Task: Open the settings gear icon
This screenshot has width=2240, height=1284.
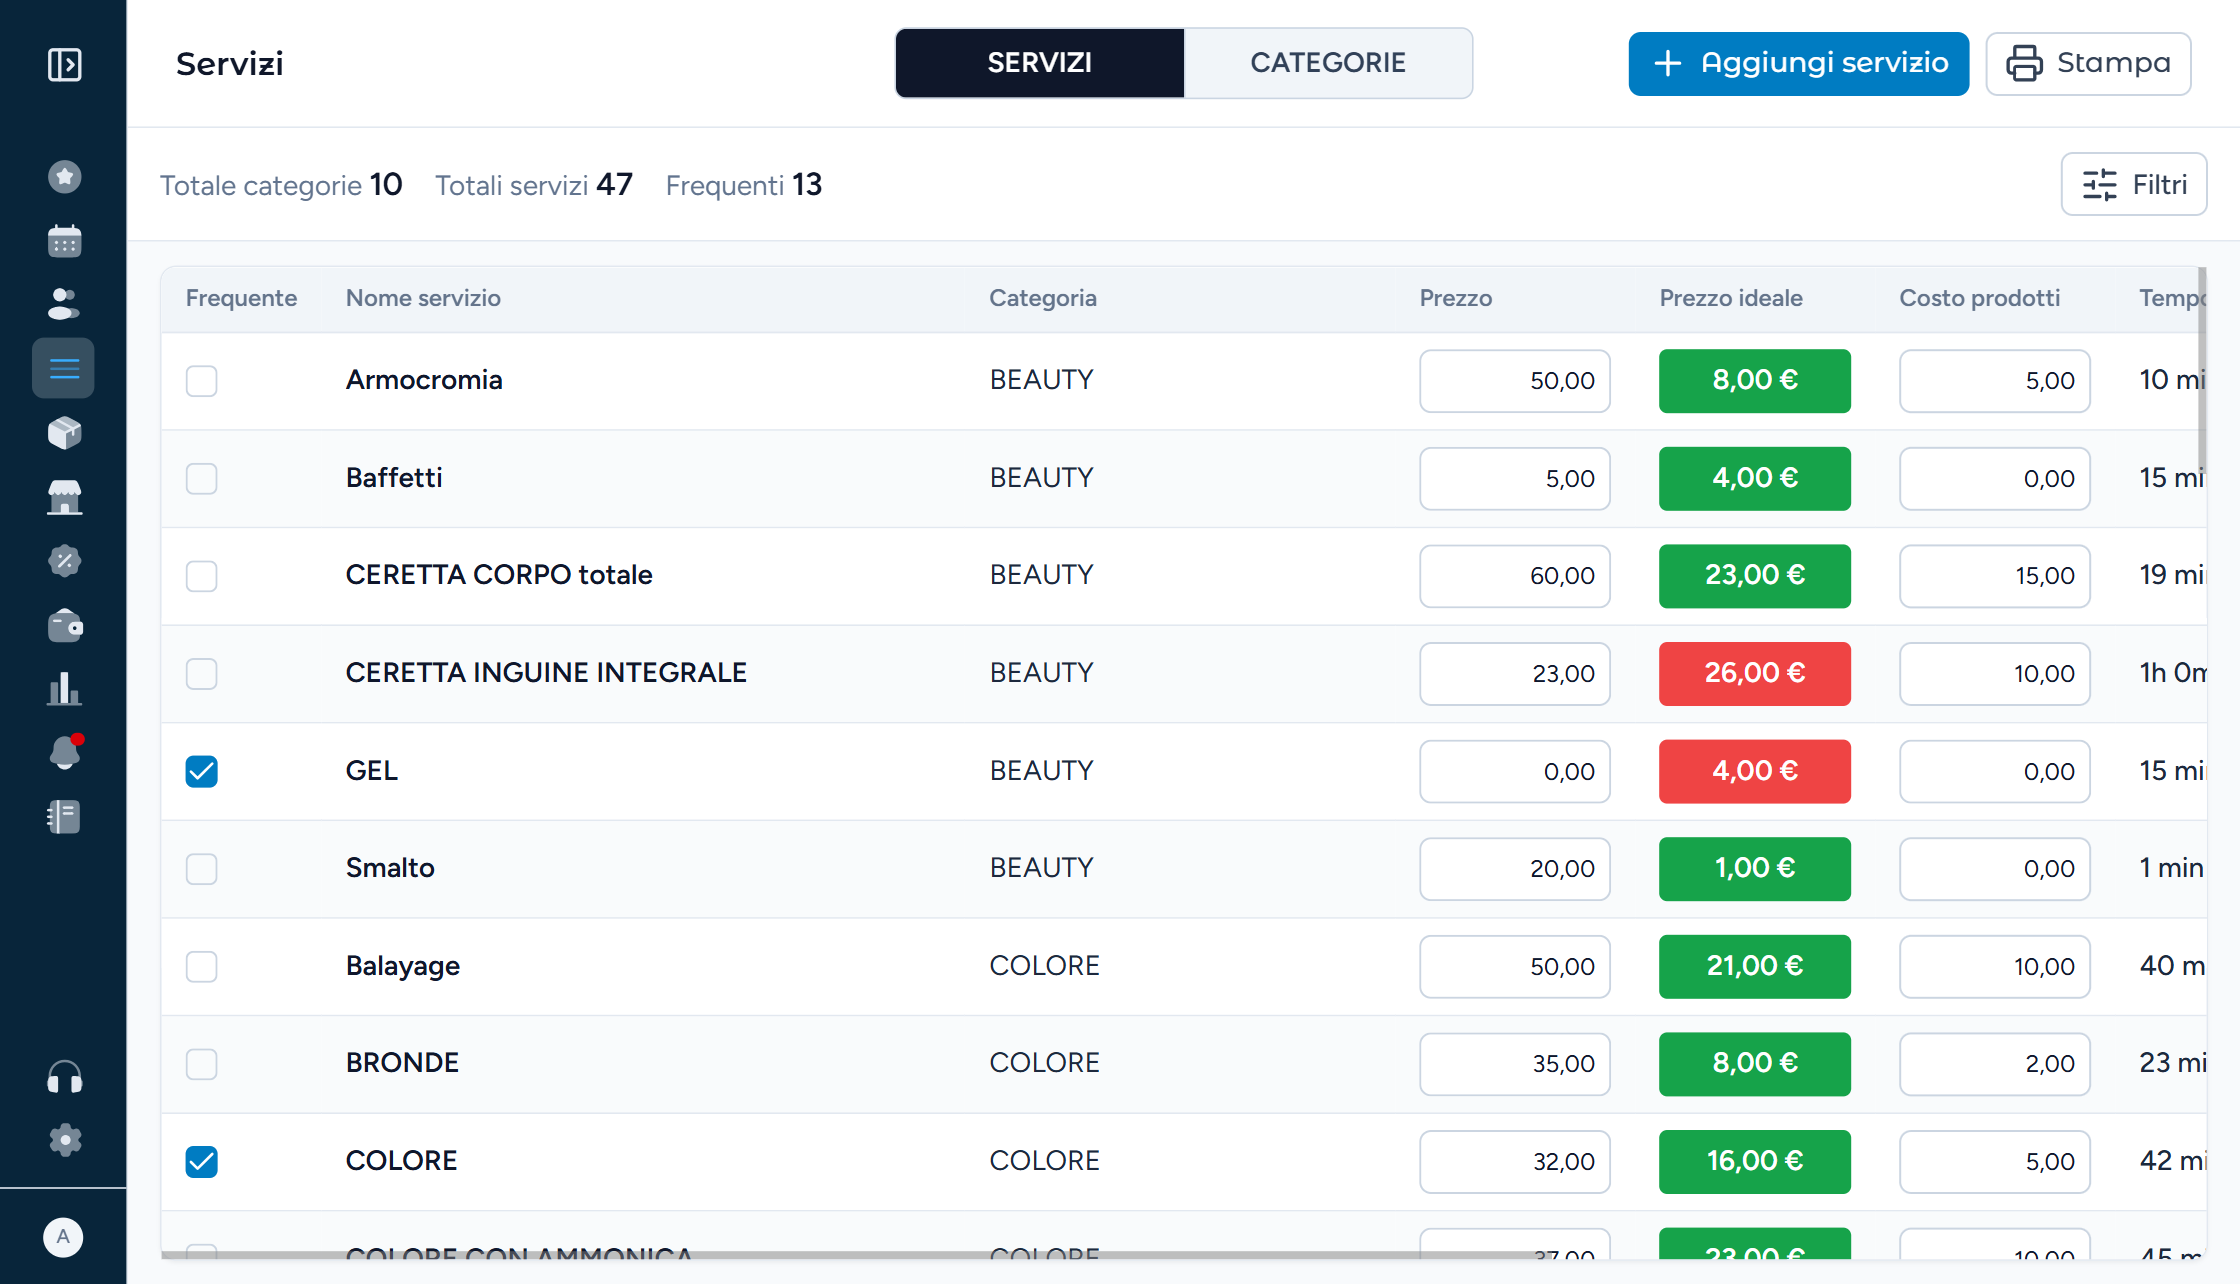Action: tap(64, 1140)
